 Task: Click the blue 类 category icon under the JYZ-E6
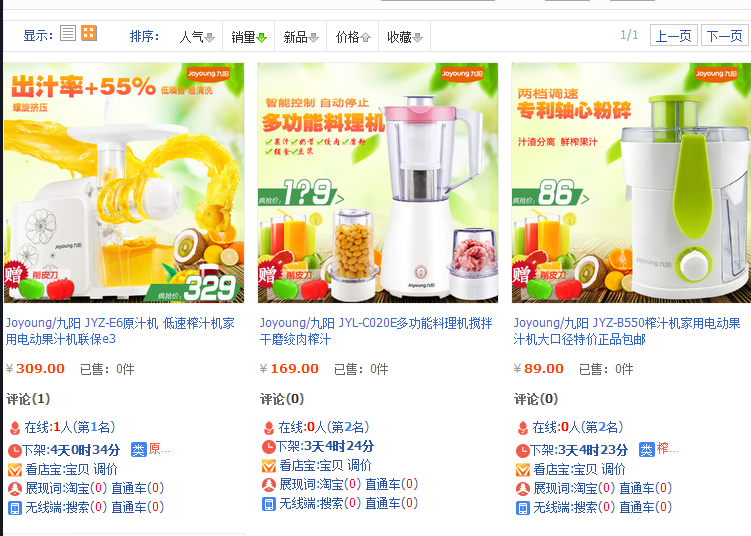tap(138, 450)
